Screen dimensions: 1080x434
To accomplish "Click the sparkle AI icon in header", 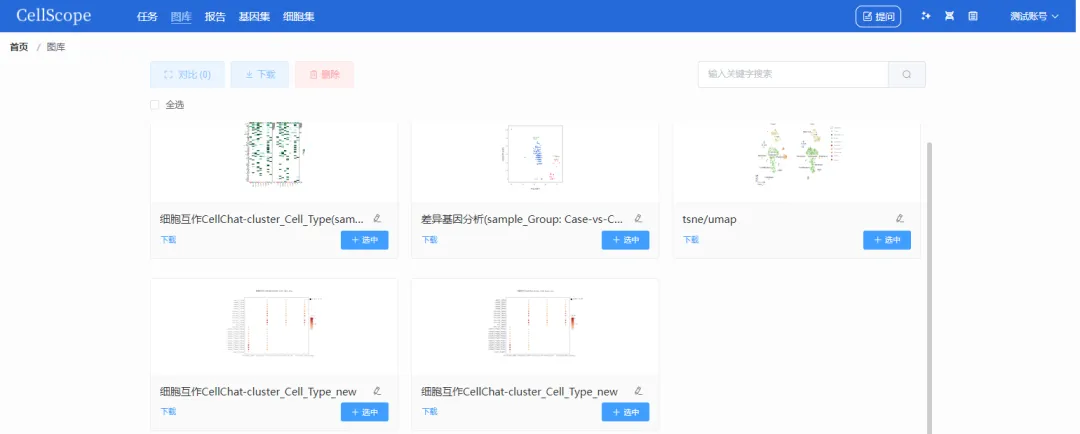I will [926, 16].
